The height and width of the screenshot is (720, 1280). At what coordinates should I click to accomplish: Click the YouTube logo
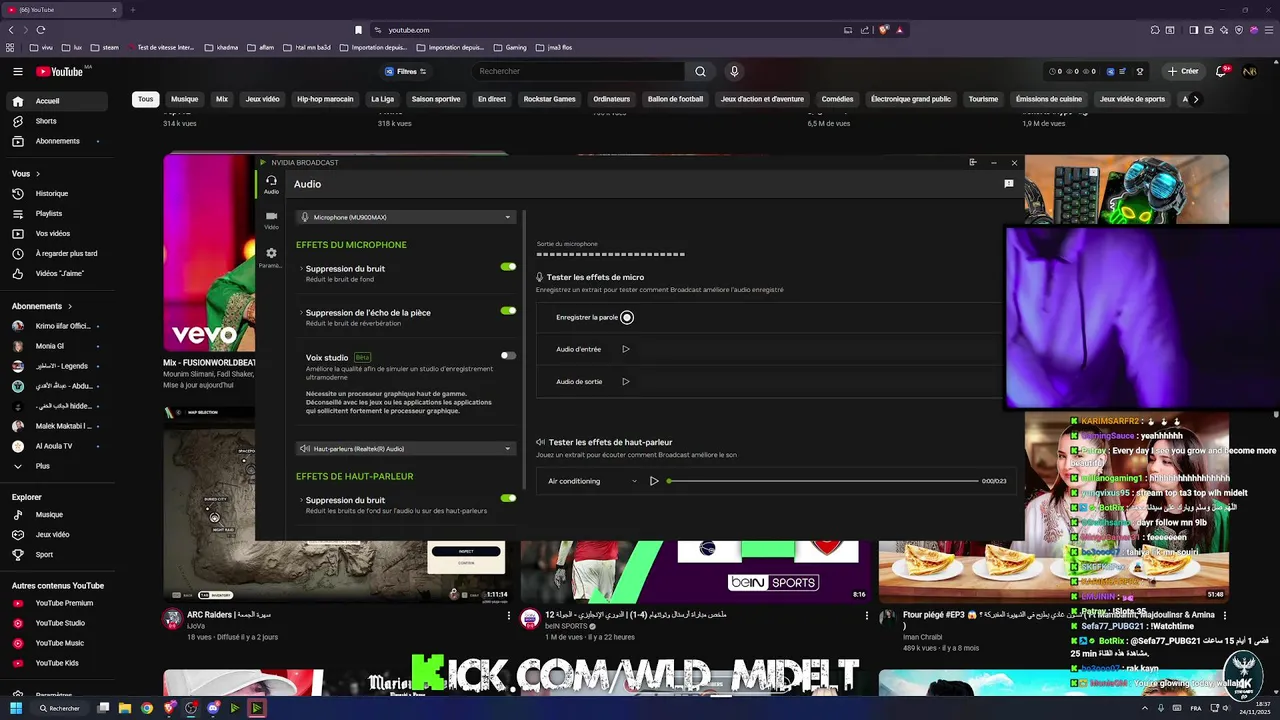coord(60,71)
